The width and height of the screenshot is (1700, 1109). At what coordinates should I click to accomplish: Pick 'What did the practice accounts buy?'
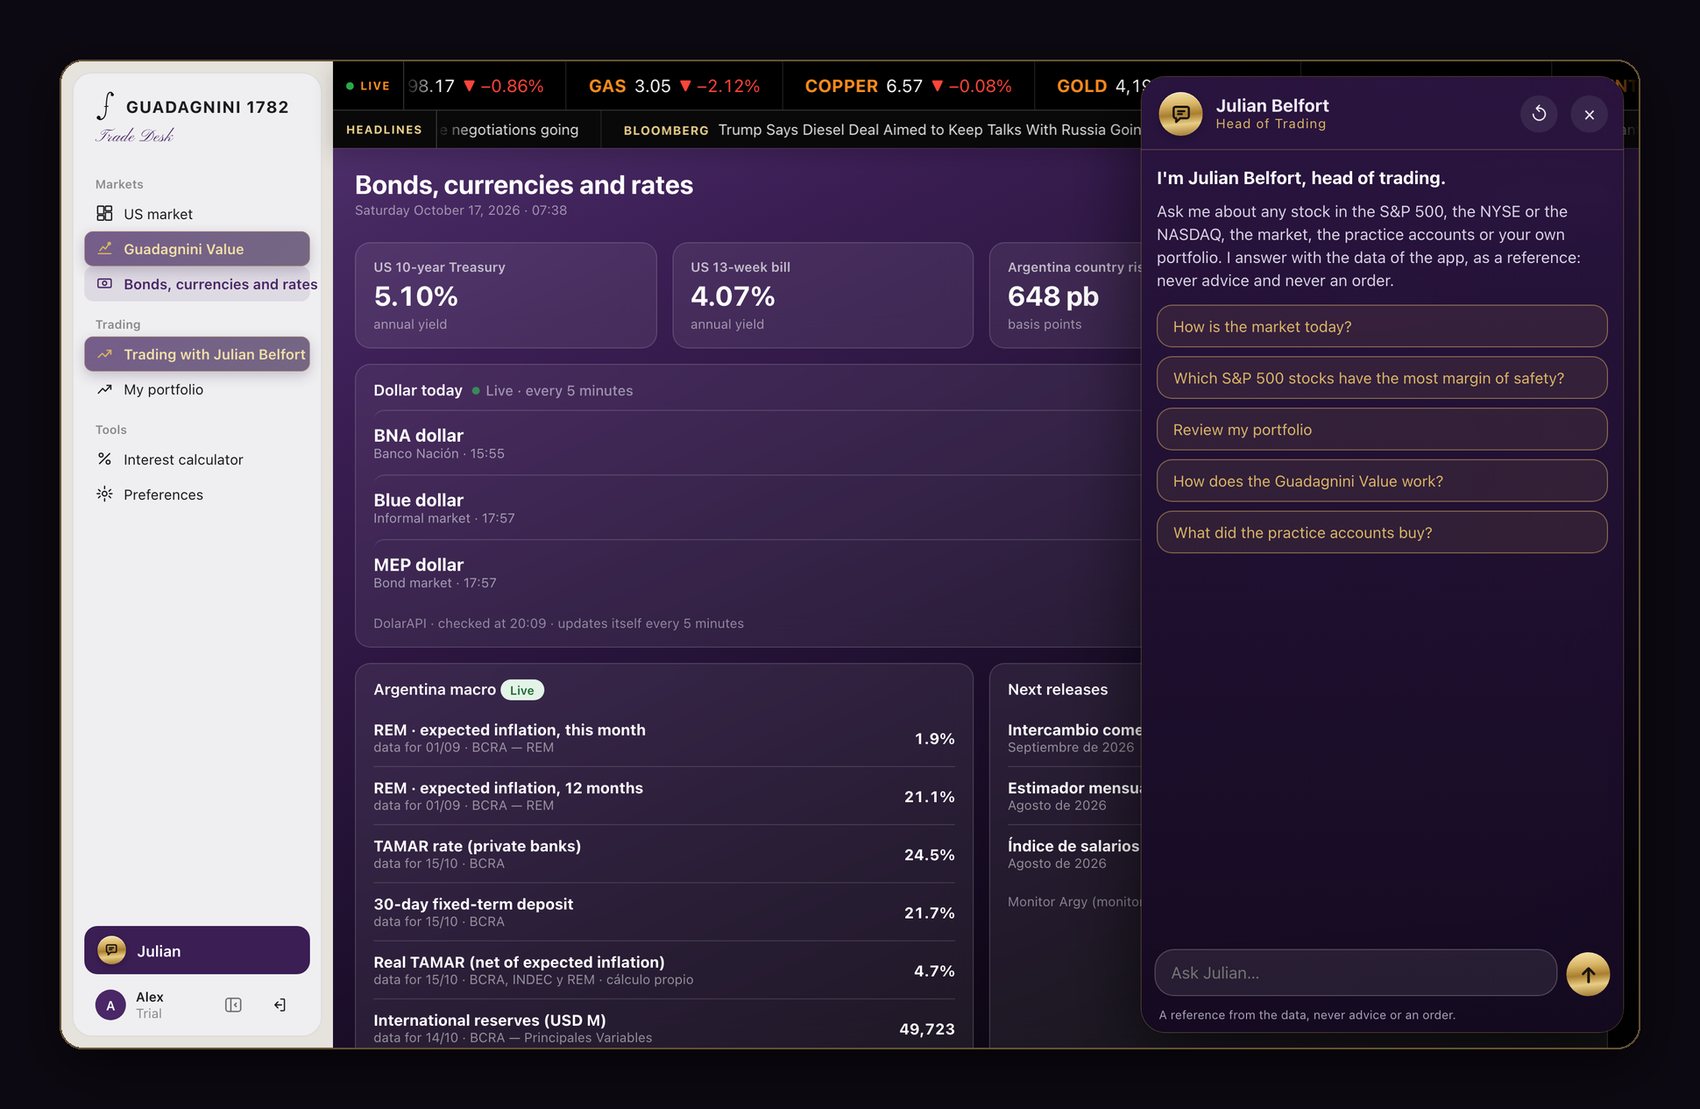pyautogui.click(x=1382, y=532)
